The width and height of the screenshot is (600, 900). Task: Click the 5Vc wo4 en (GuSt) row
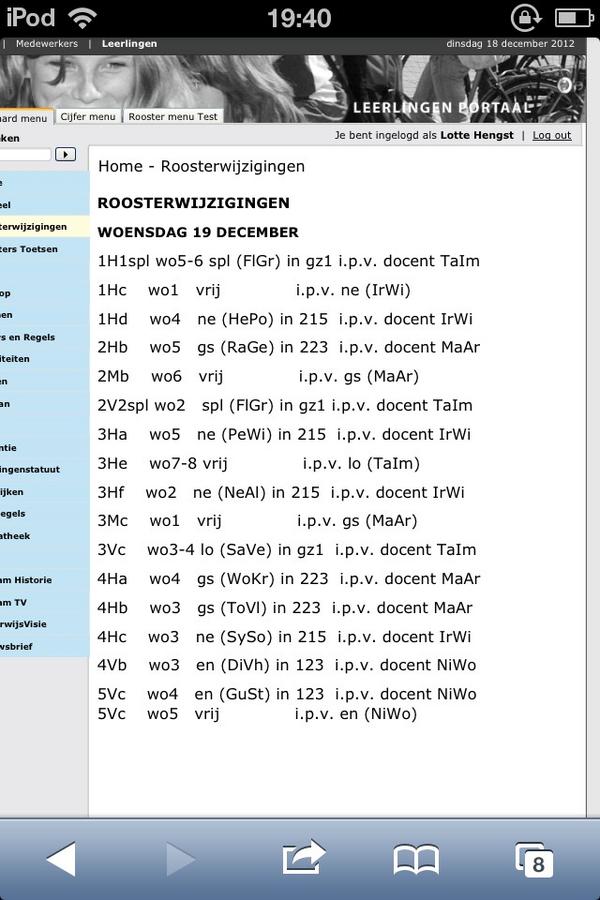tap(287, 694)
